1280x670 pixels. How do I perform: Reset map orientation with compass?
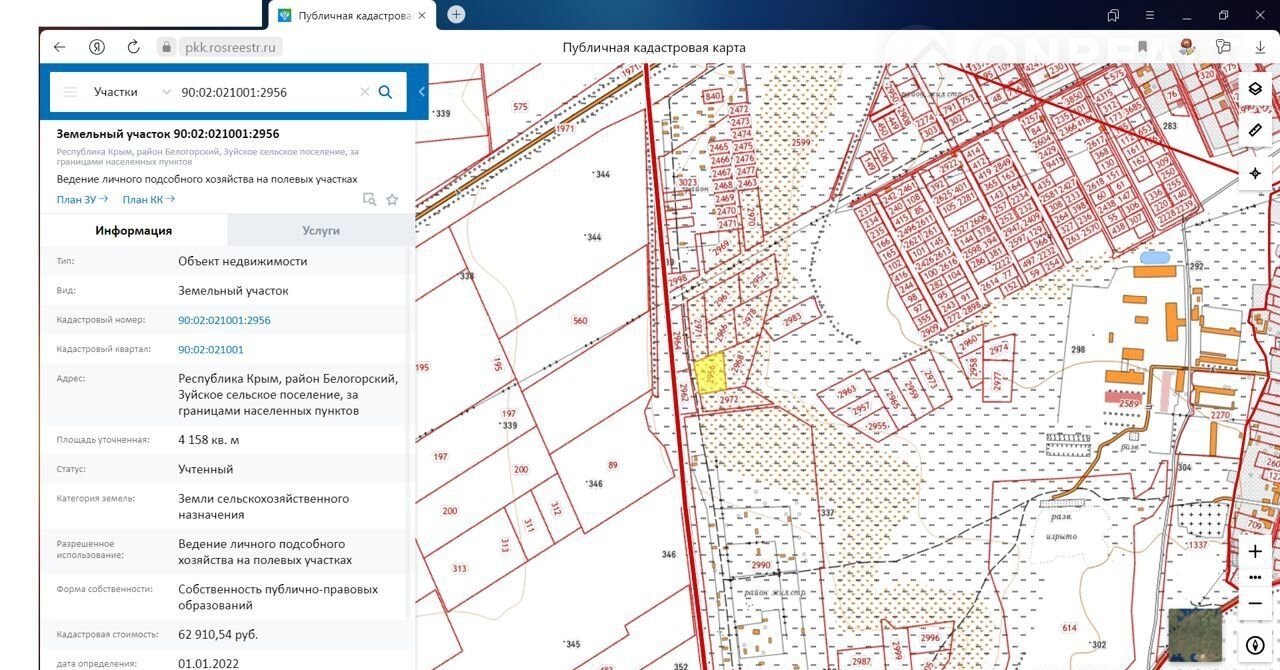coord(1255,645)
